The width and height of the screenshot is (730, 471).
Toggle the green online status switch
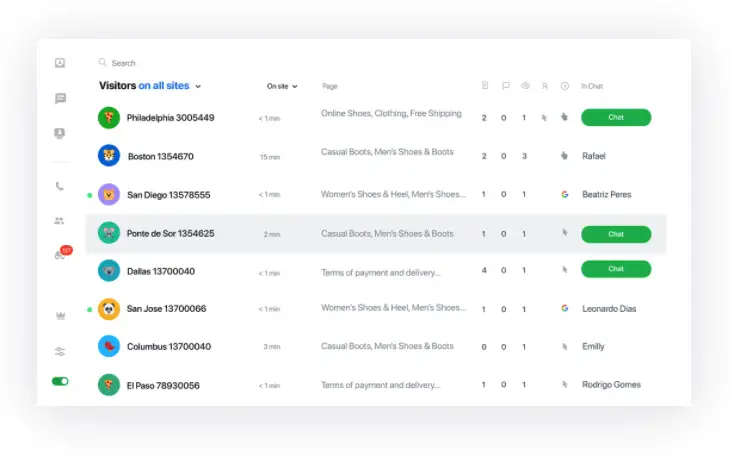click(x=60, y=381)
